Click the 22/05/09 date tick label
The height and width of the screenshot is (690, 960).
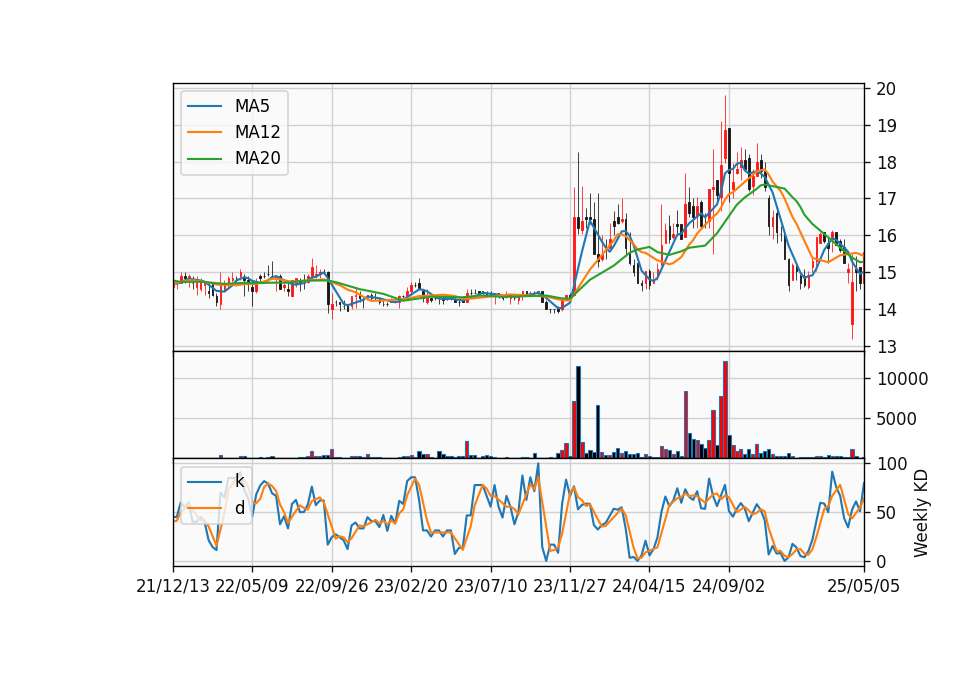tap(252, 586)
